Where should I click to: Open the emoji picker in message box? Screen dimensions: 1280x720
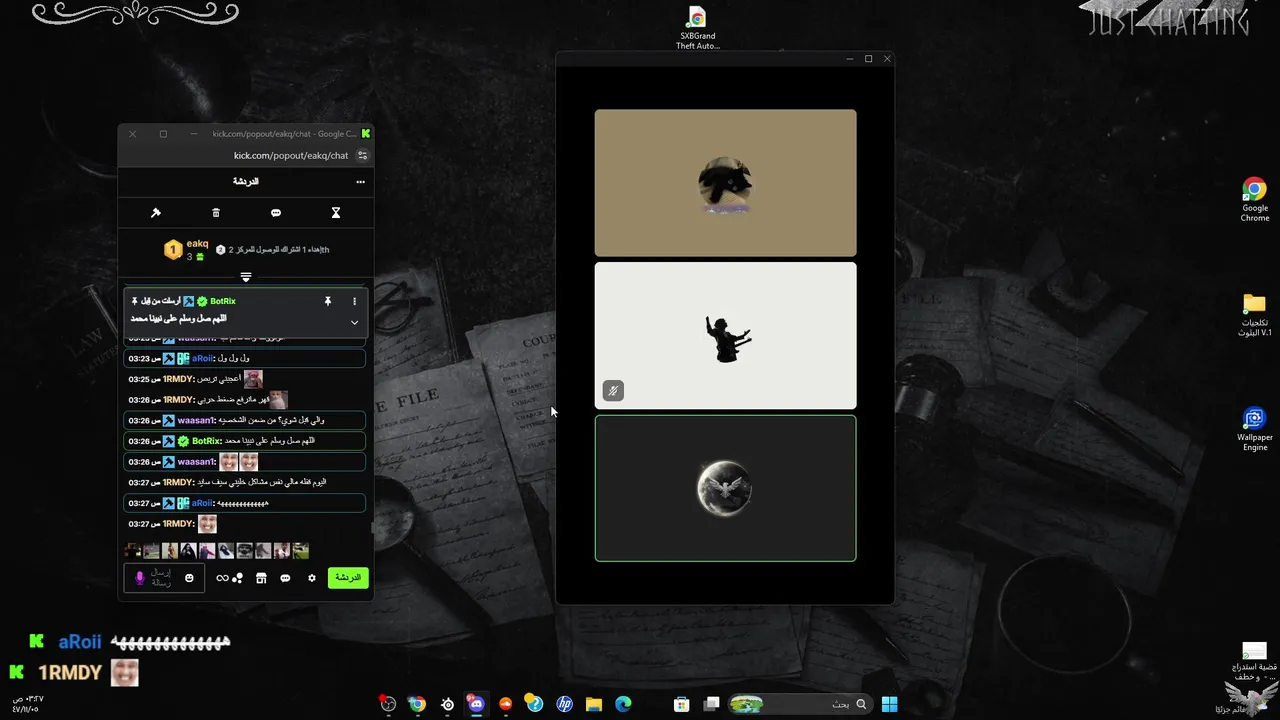(189, 578)
